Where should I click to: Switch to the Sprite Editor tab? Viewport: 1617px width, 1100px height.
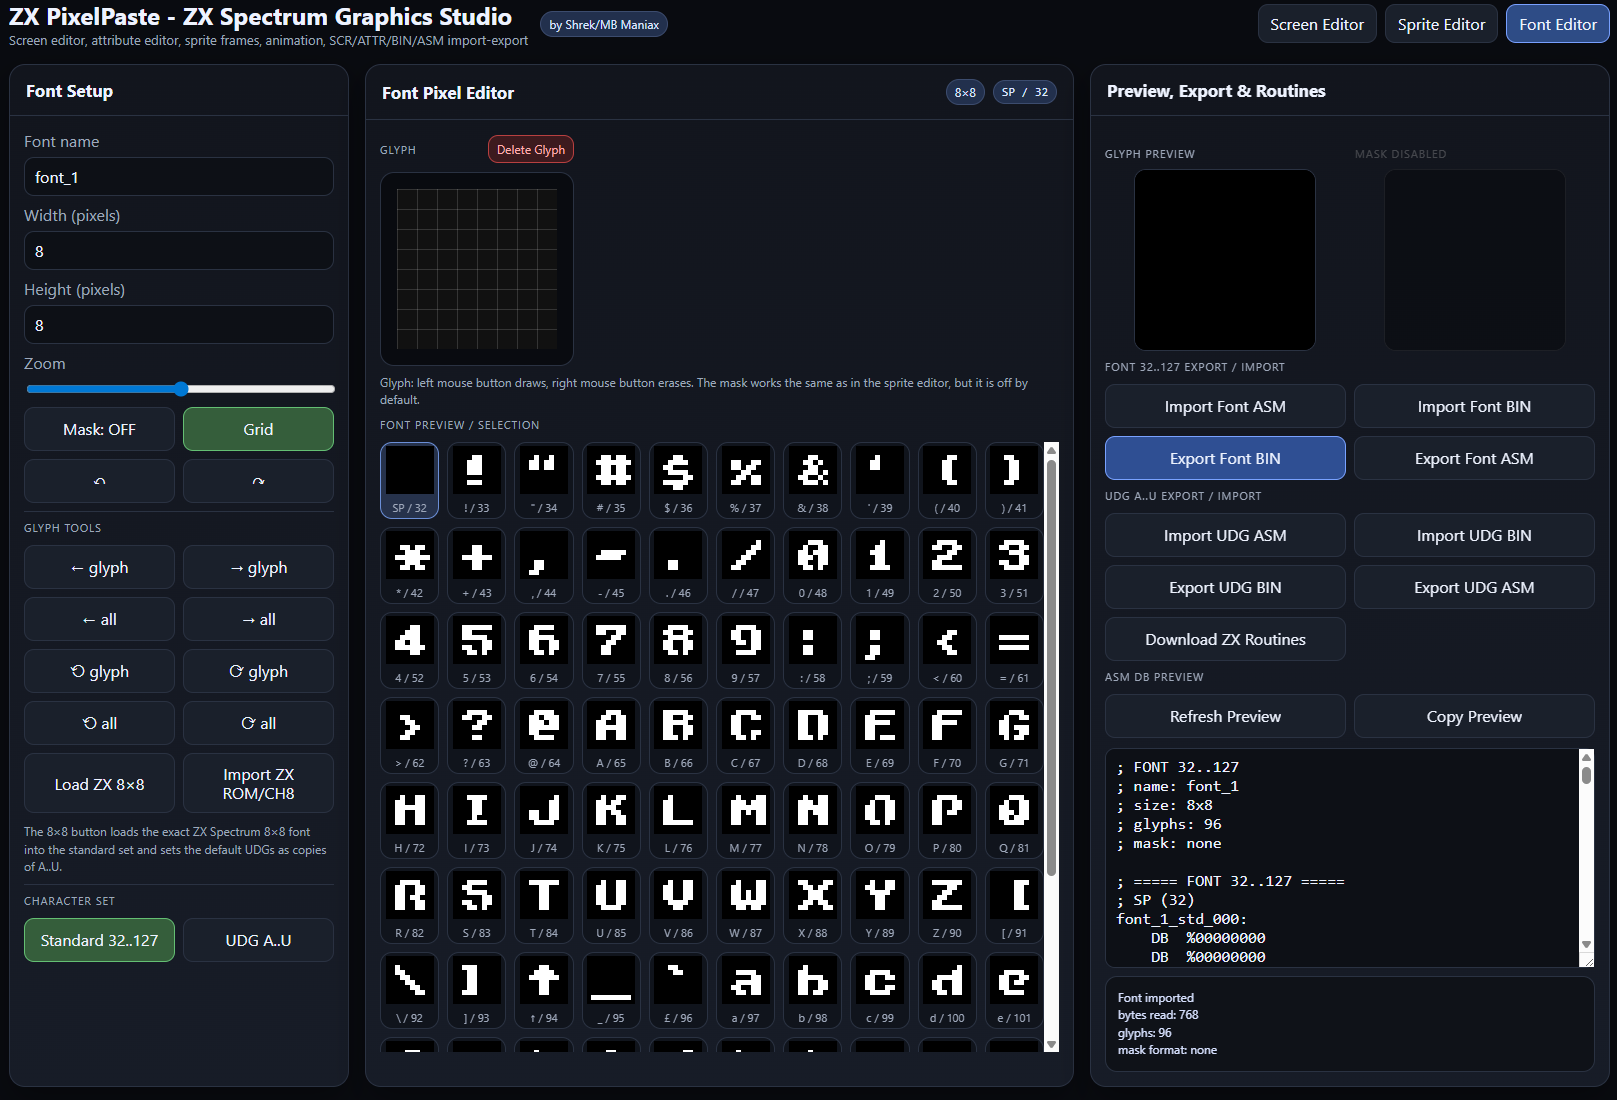pyautogui.click(x=1441, y=25)
